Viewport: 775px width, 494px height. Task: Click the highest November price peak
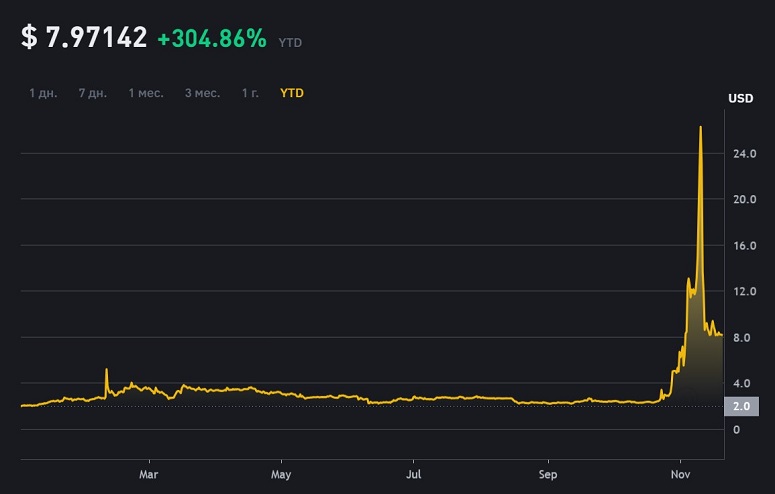coord(700,128)
